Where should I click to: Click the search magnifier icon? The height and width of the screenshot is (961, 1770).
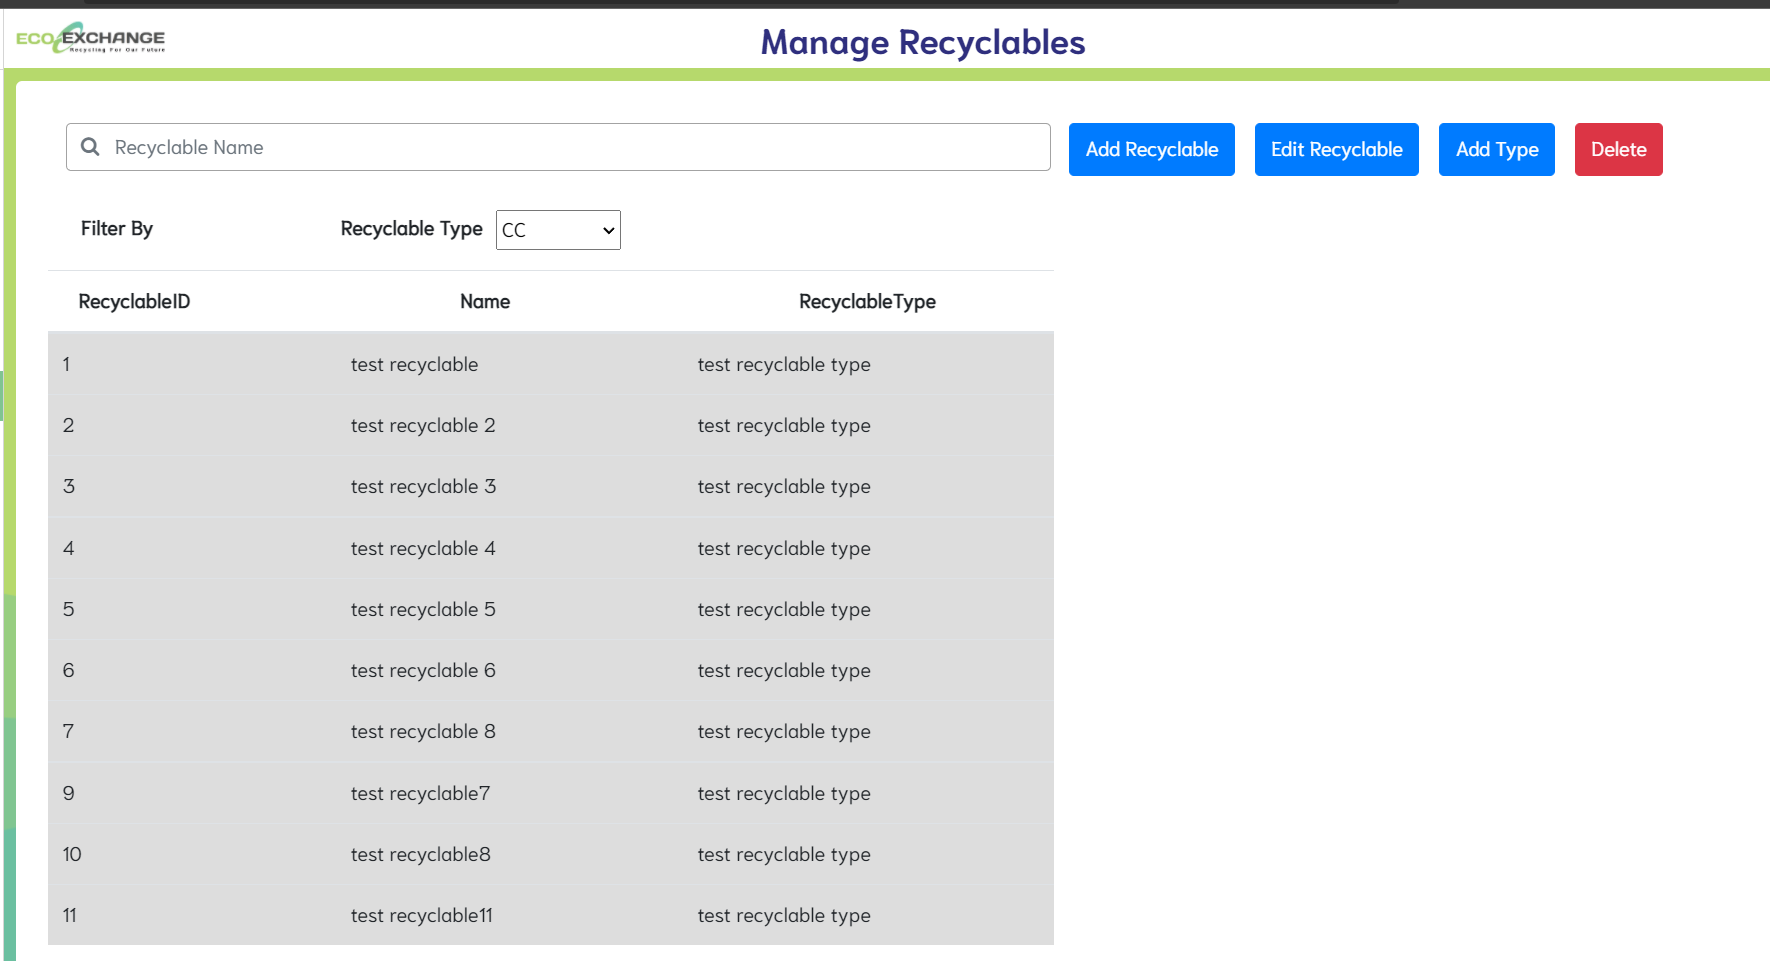90,147
